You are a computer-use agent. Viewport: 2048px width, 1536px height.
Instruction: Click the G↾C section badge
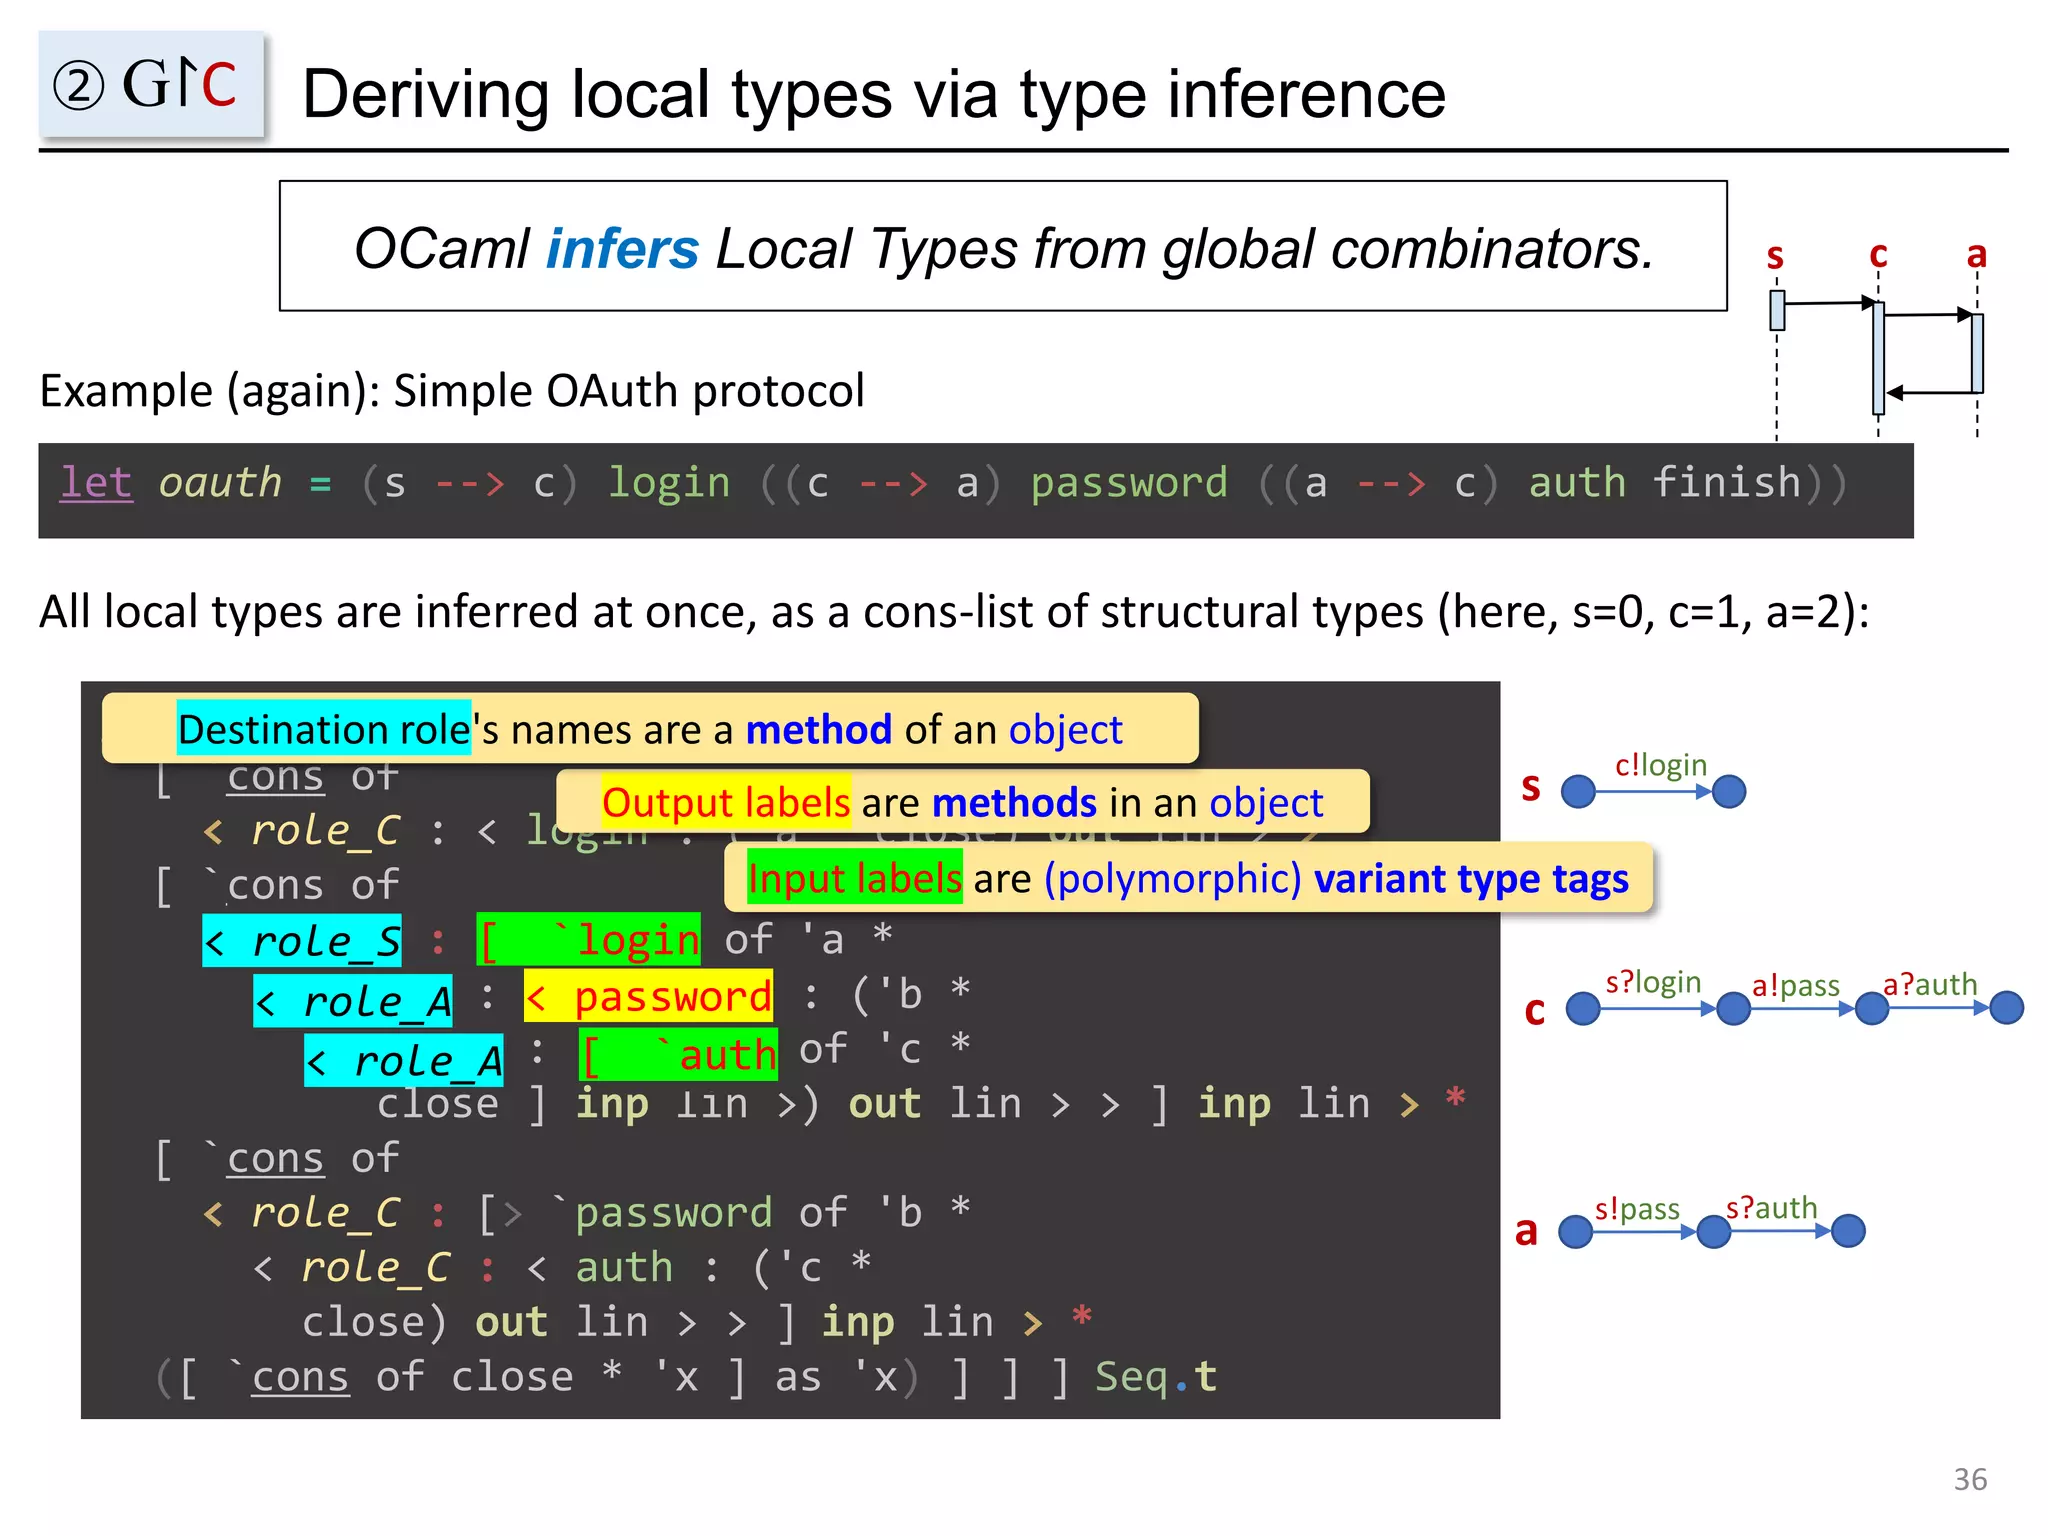tap(151, 84)
